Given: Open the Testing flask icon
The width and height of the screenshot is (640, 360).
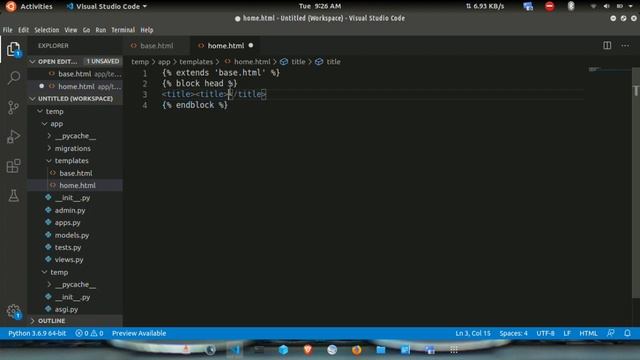Looking at the screenshot, I should point(13,196).
